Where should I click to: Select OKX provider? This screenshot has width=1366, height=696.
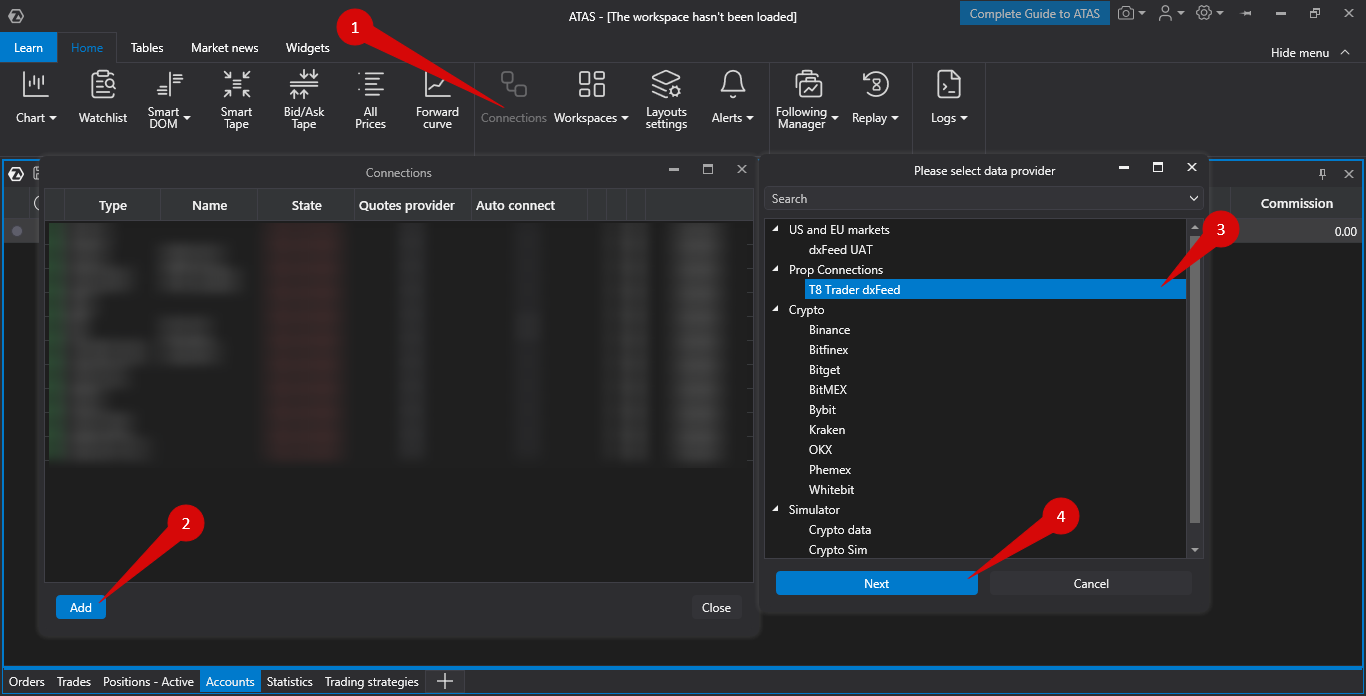click(821, 449)
